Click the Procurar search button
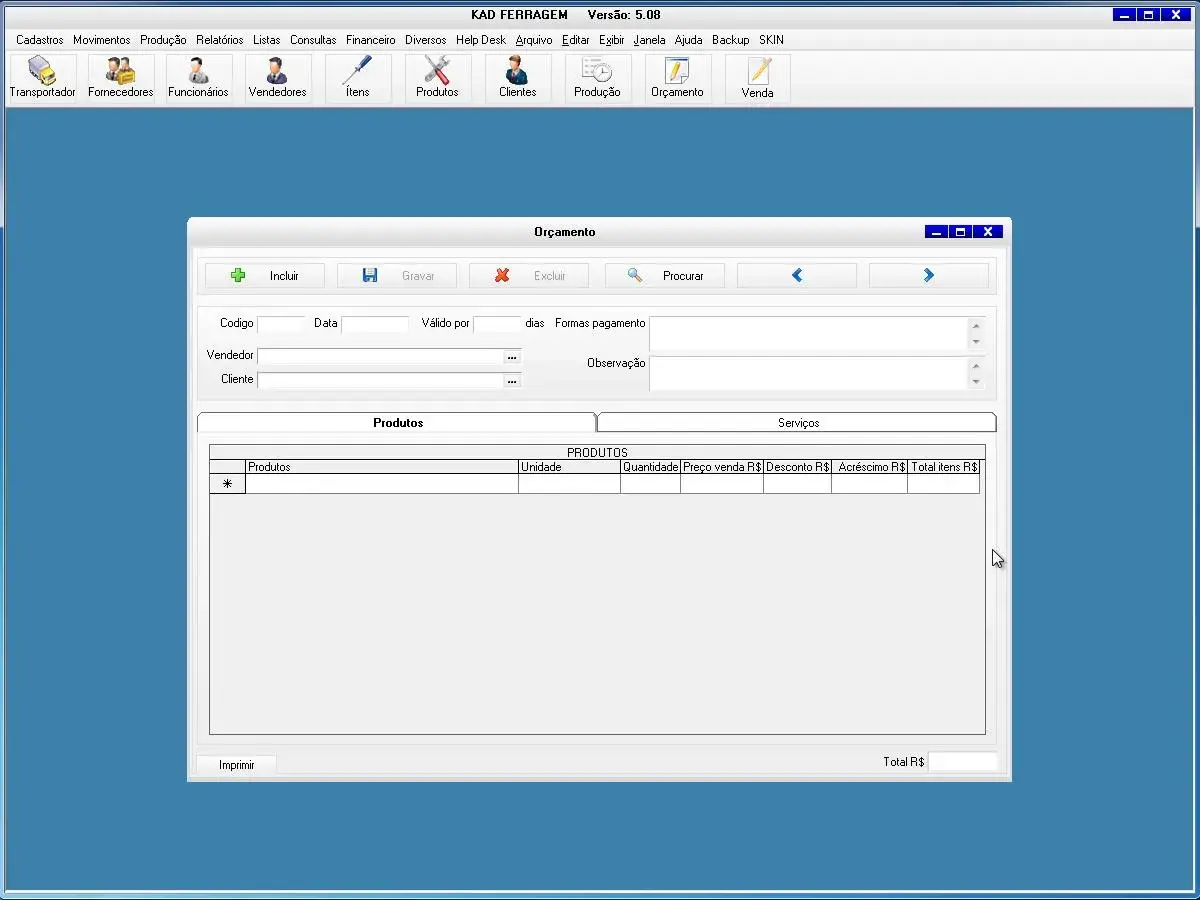This screenshot has width=1200, height=900. pyautogui.click(x=665, y=276)
